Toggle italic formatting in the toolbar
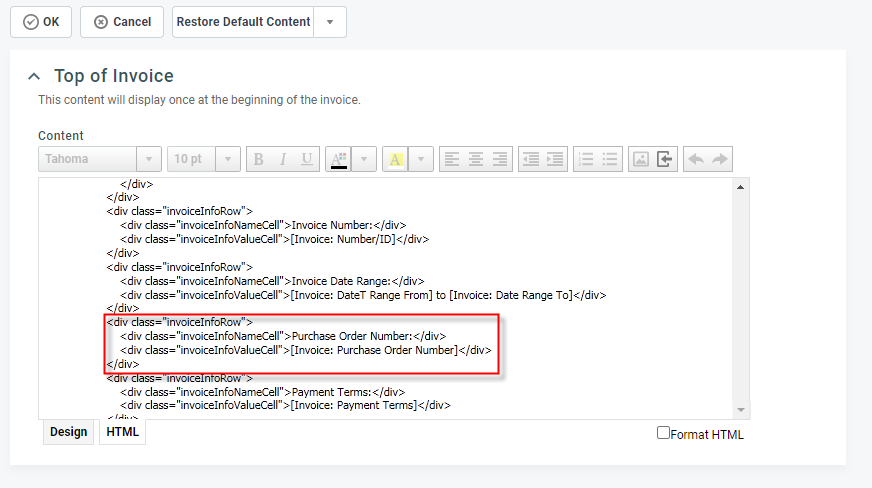The height and width of the screenshot is (488, 872). (283, 159)
